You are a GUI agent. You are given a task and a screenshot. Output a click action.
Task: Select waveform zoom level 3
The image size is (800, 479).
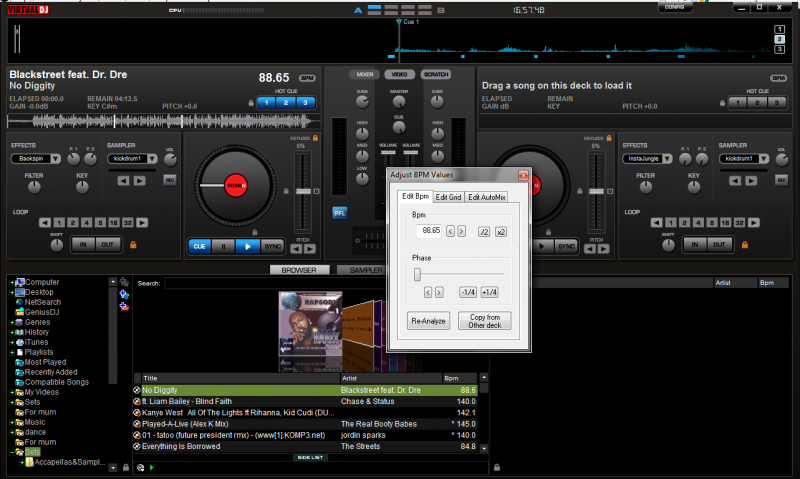780,49
